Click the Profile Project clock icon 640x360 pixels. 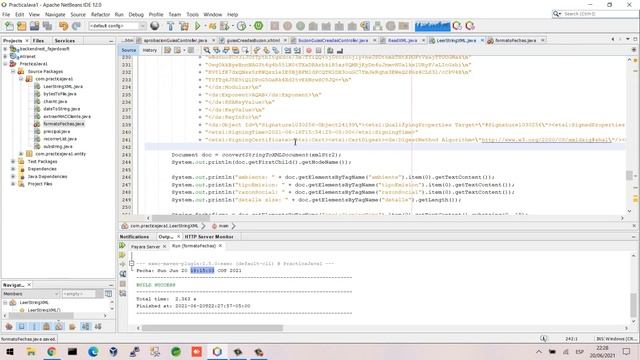click(242, 26)
